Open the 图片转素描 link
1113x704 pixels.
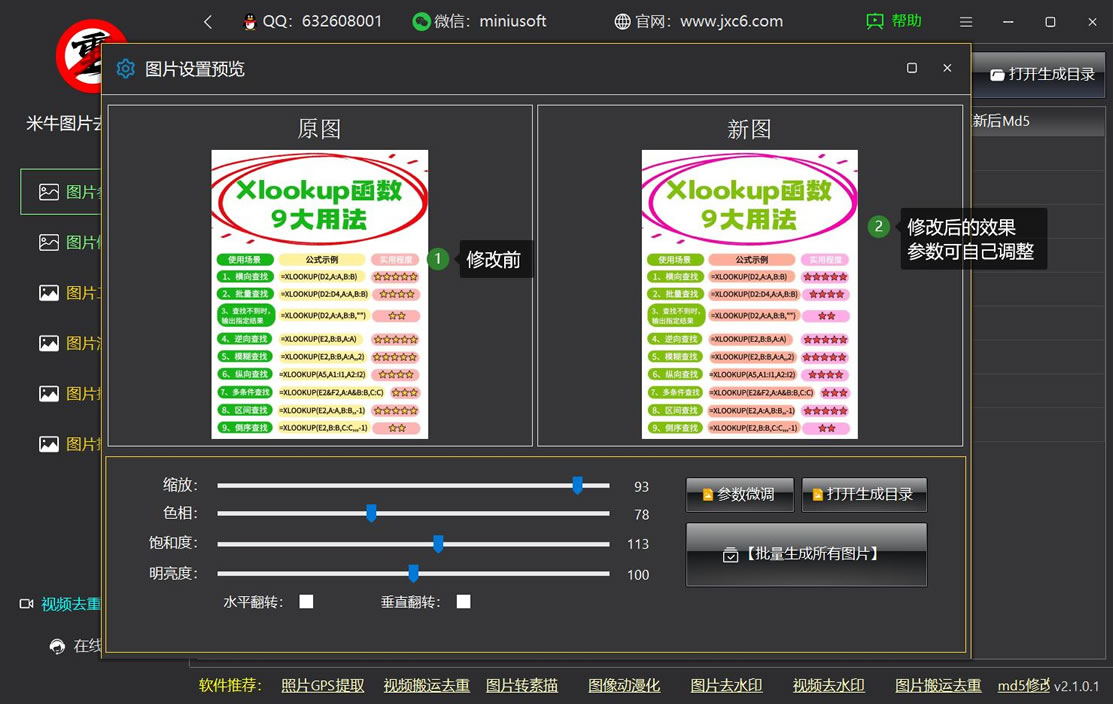click(522, 686)
